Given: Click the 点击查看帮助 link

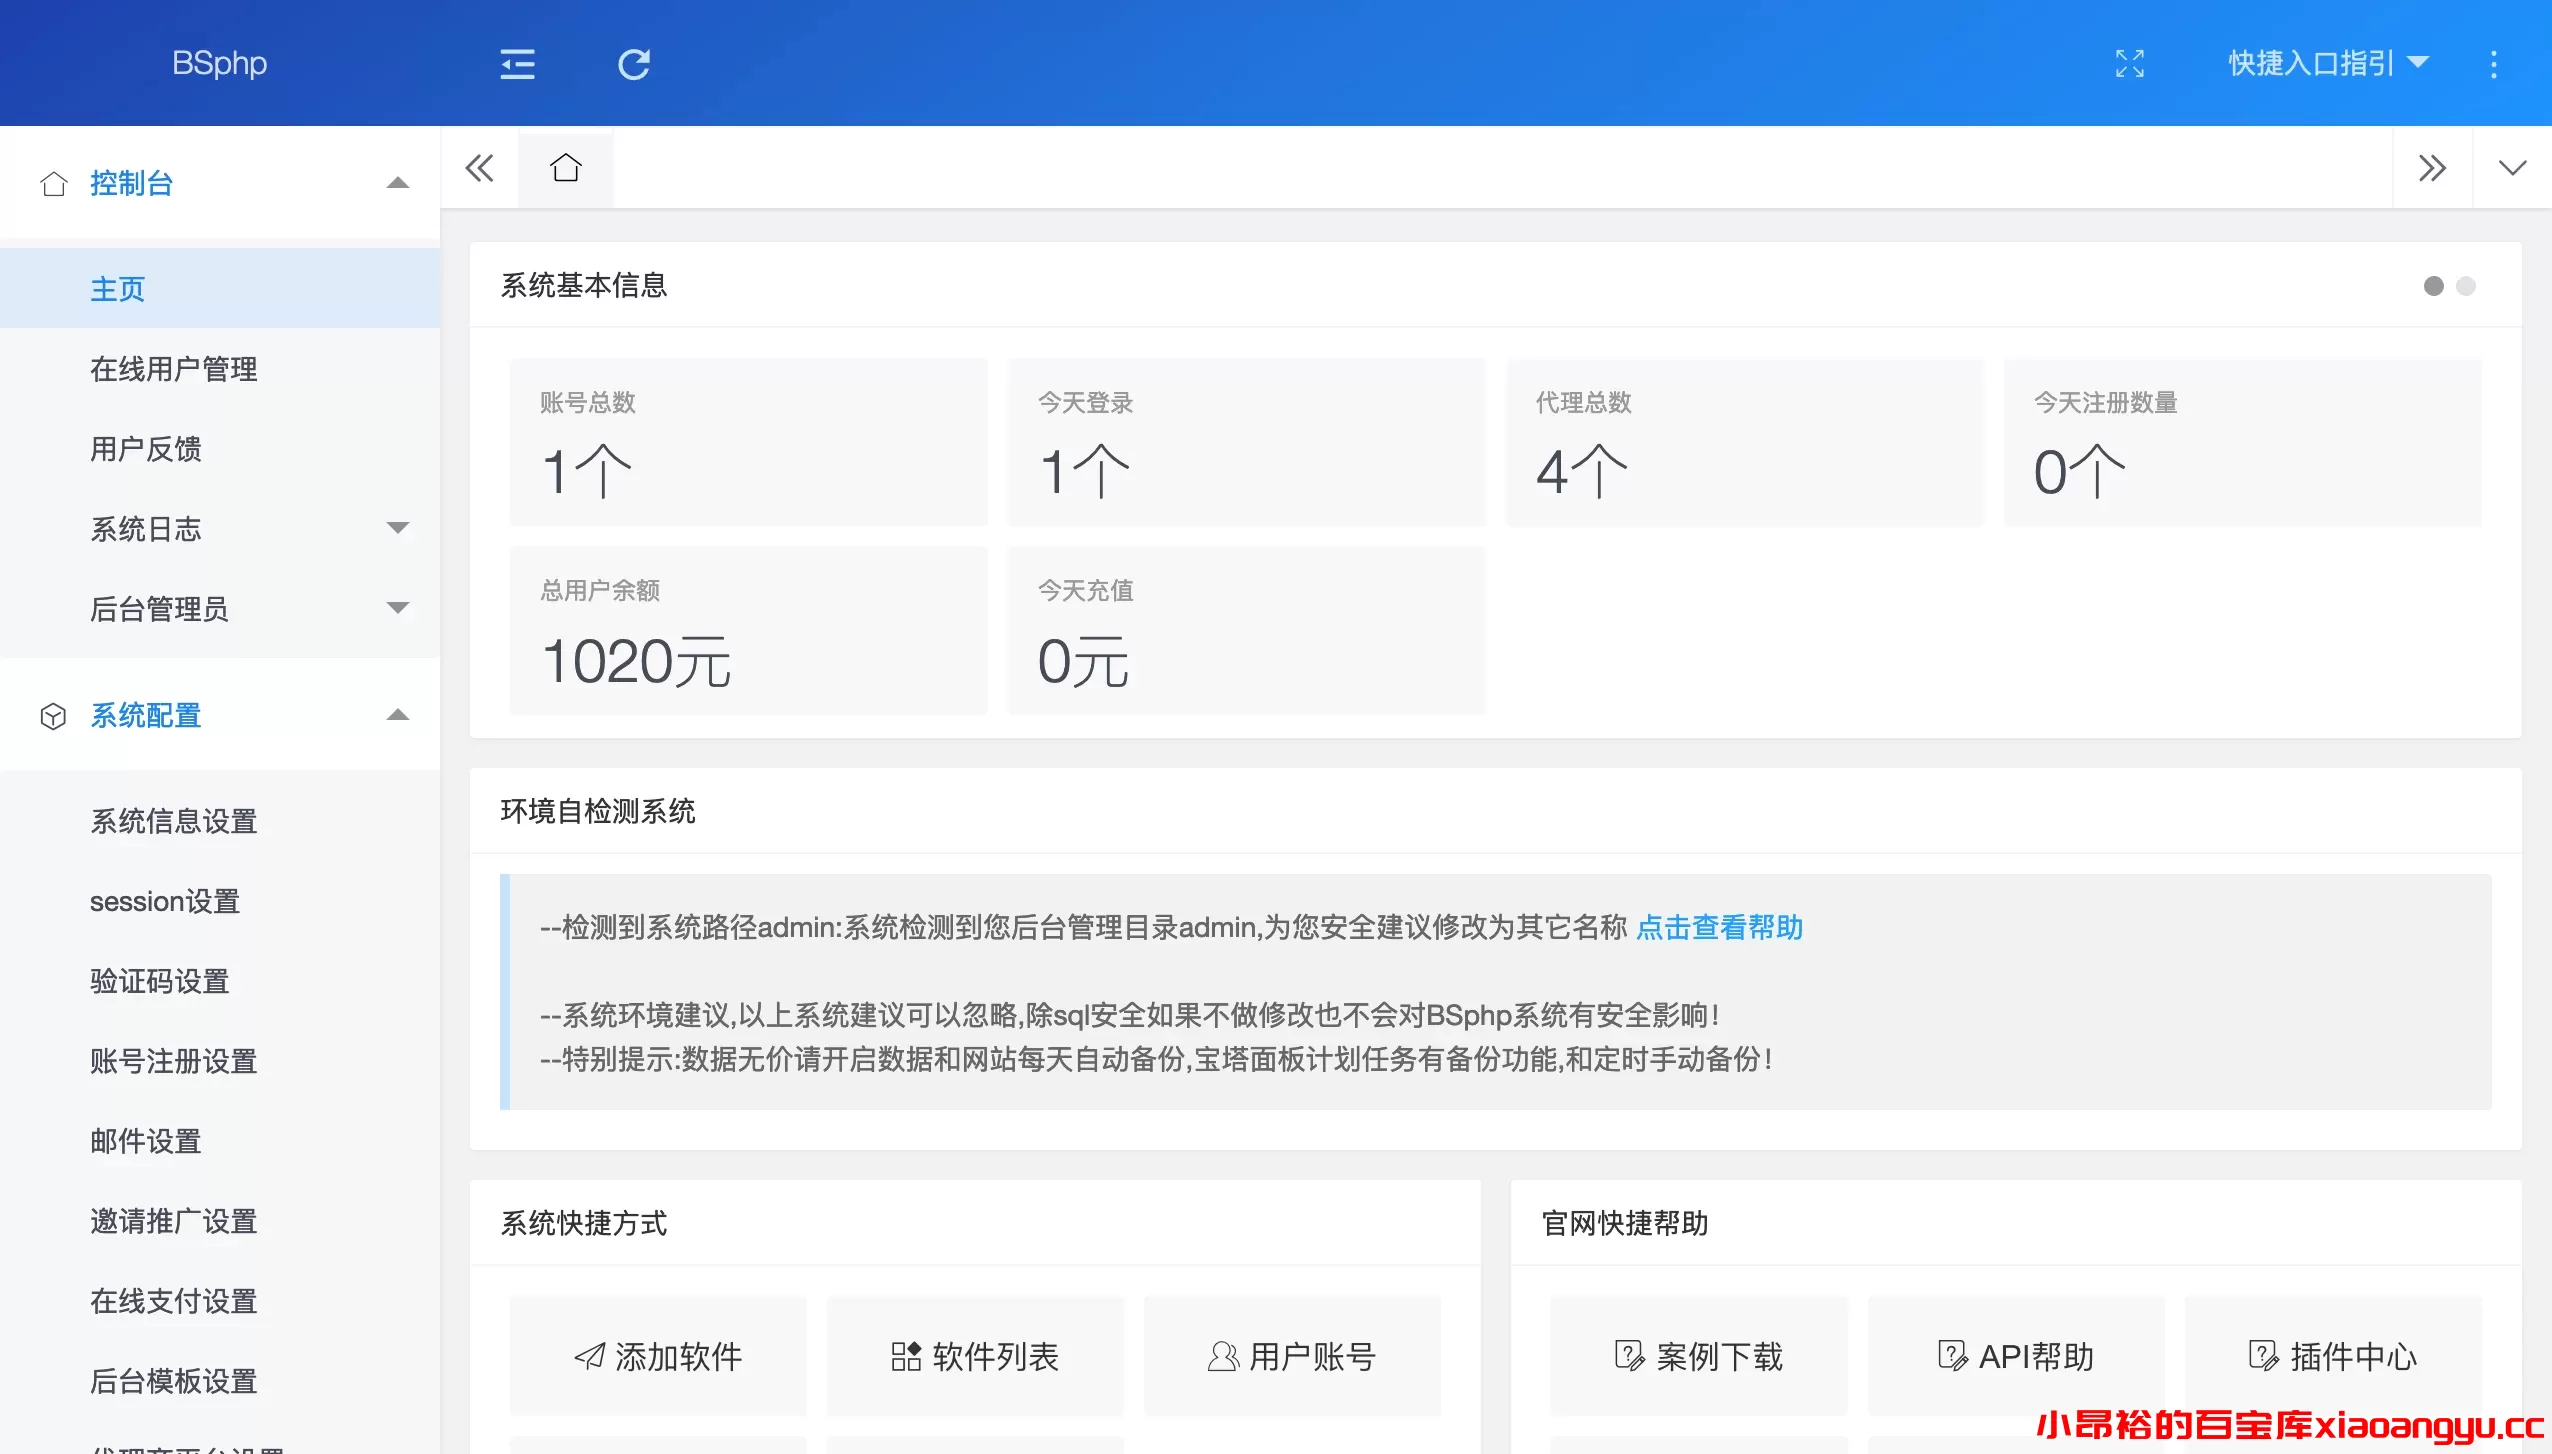Looking at the screenshot, I should [1718, 928].
